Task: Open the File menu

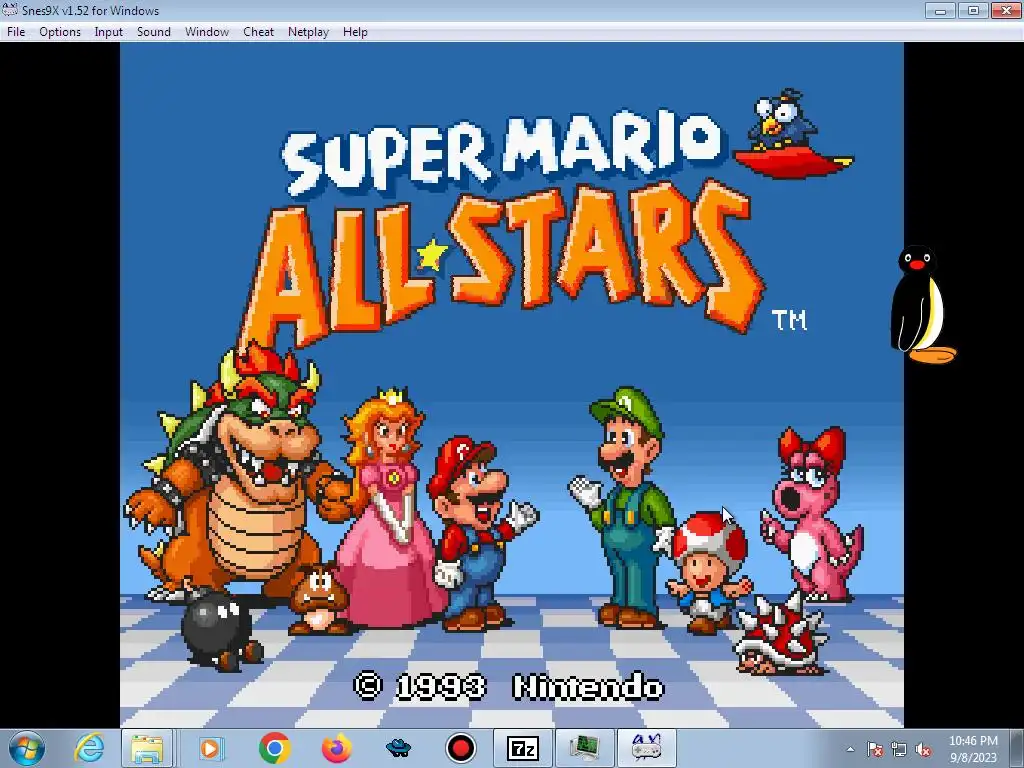Action: [16, 32]
